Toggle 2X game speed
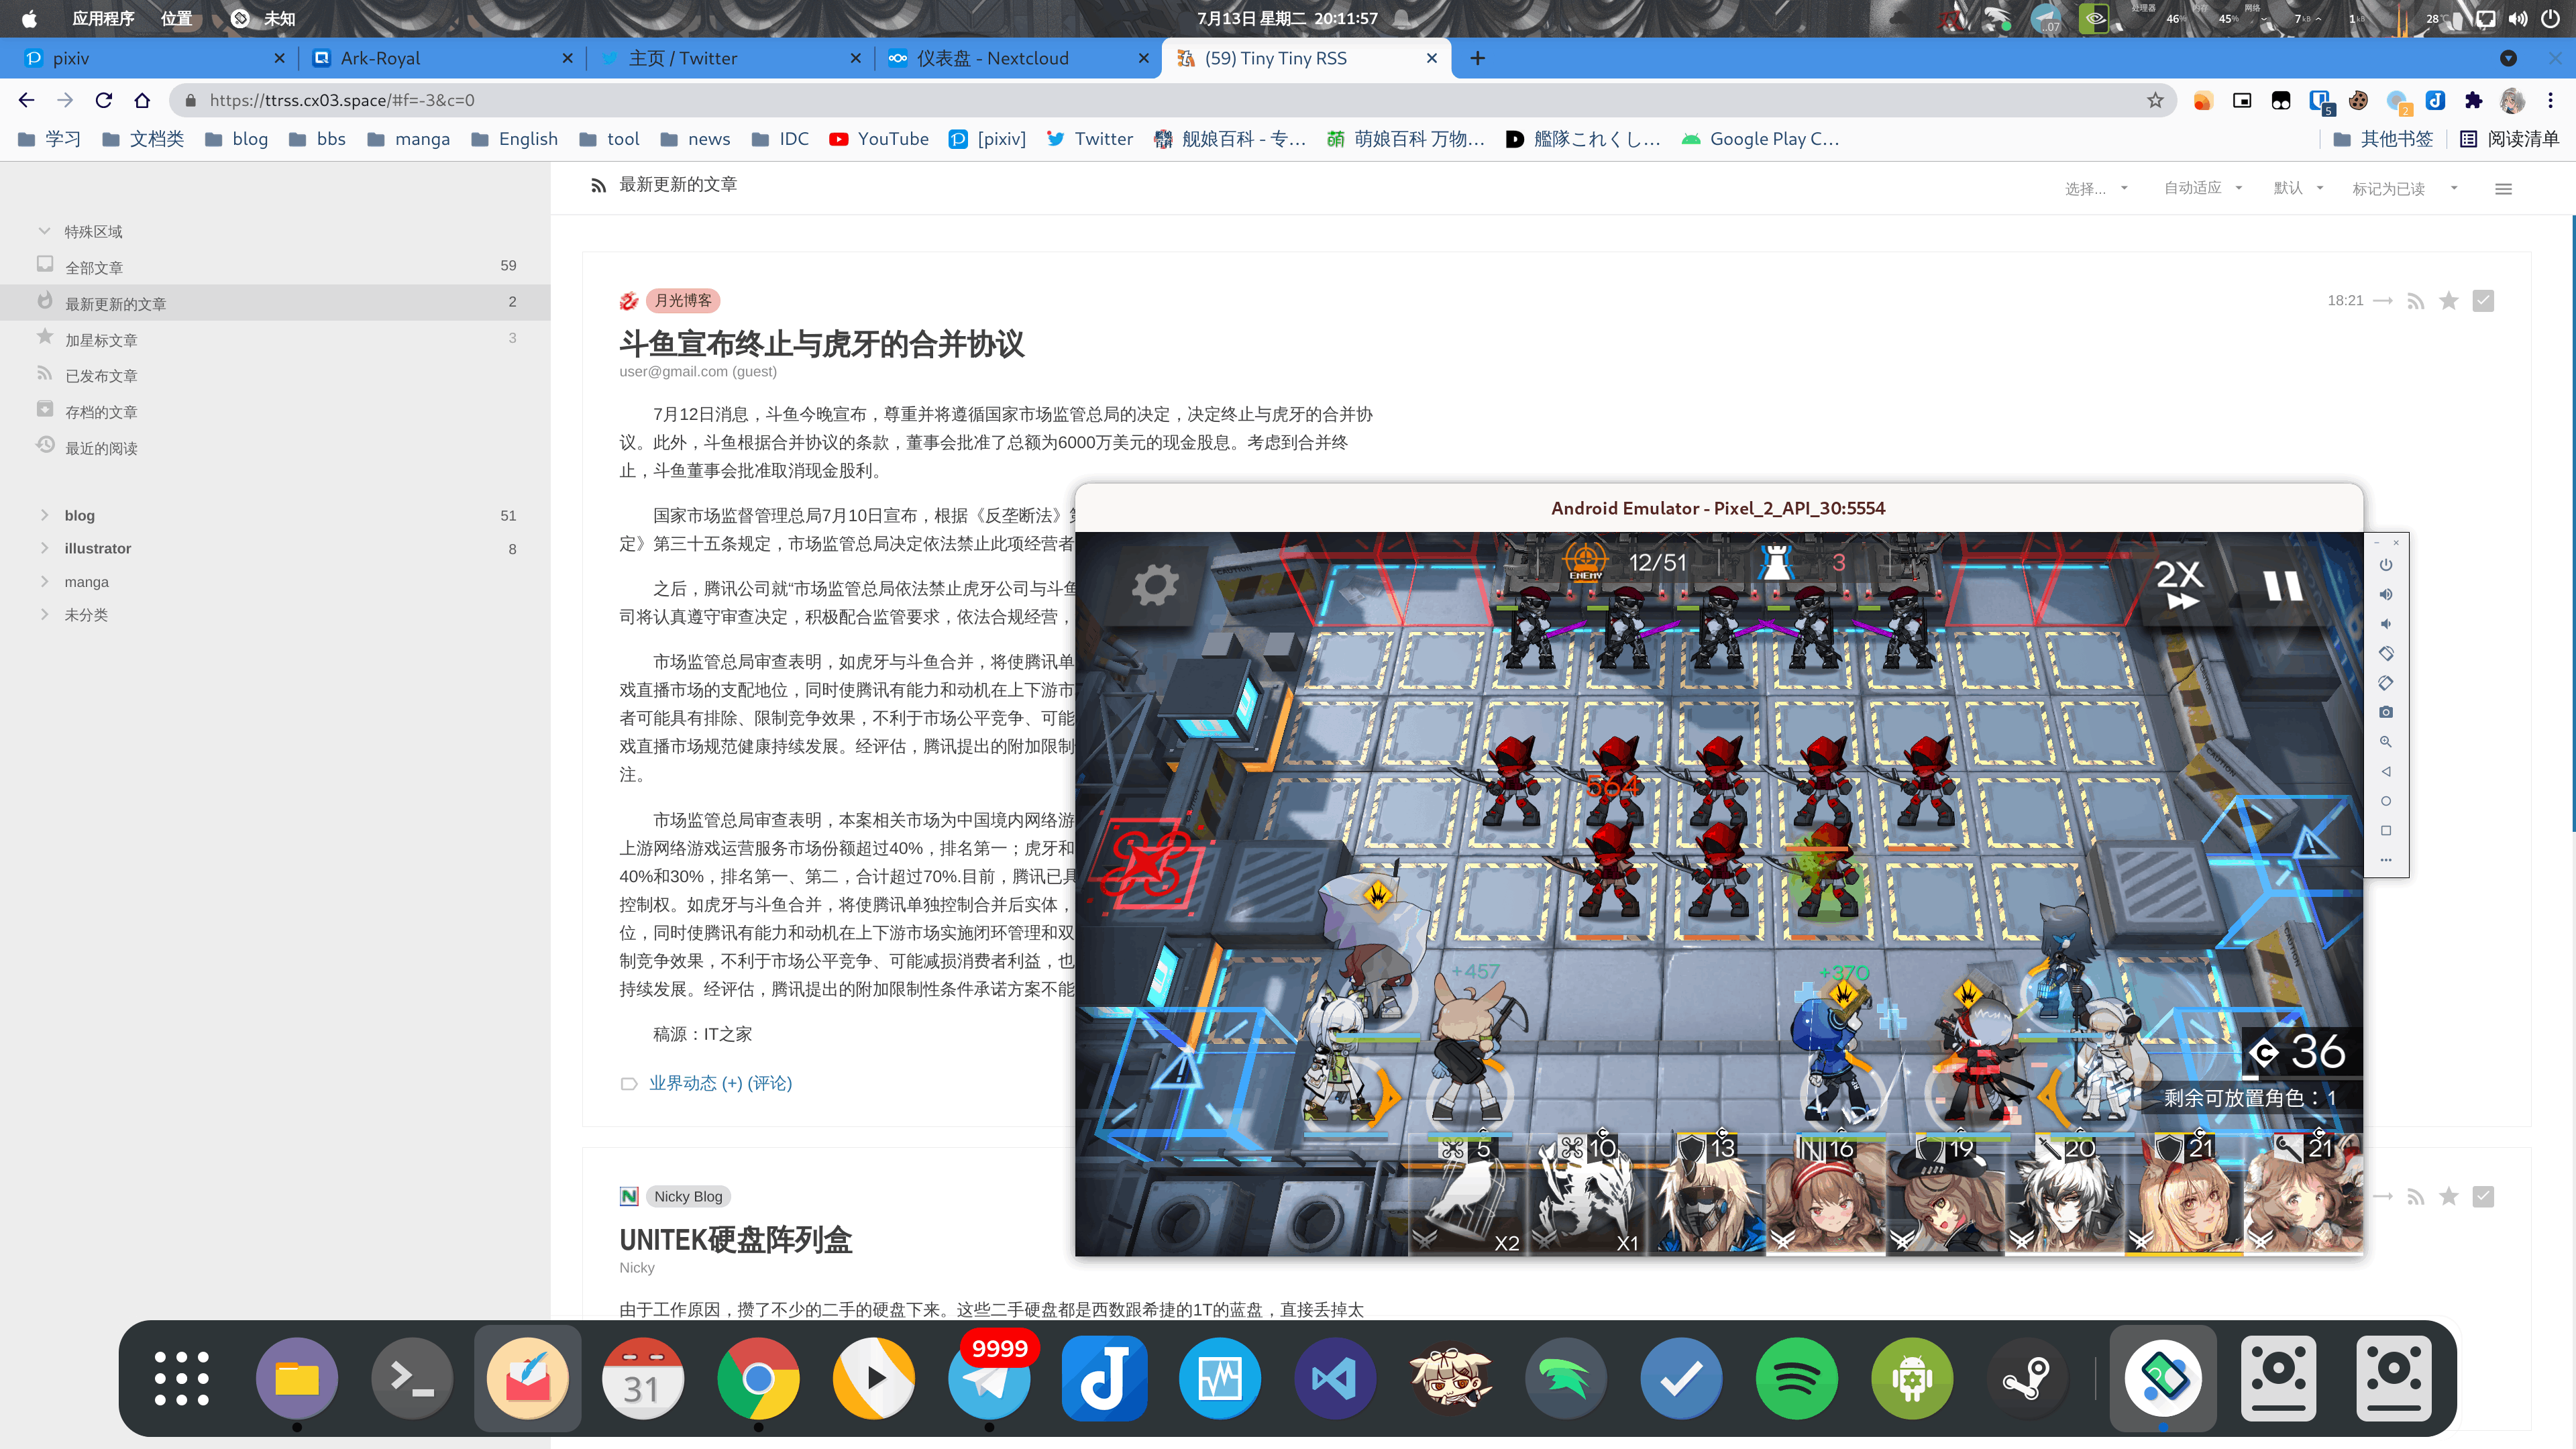This screenshot has width=2576, height=1449. pos(2179,585)
